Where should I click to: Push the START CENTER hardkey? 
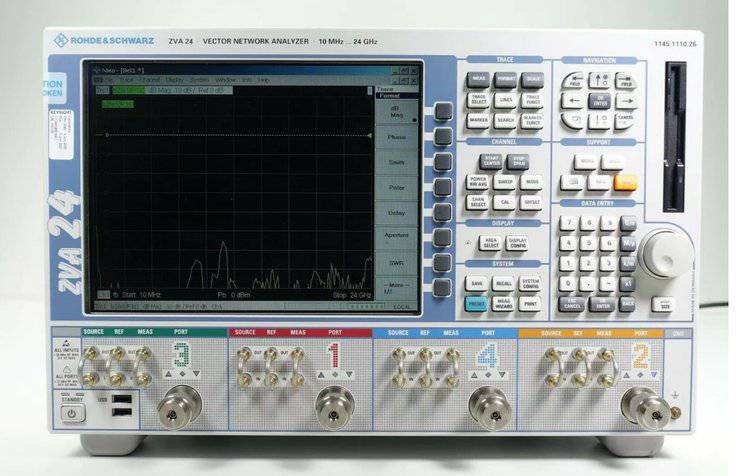491,162
